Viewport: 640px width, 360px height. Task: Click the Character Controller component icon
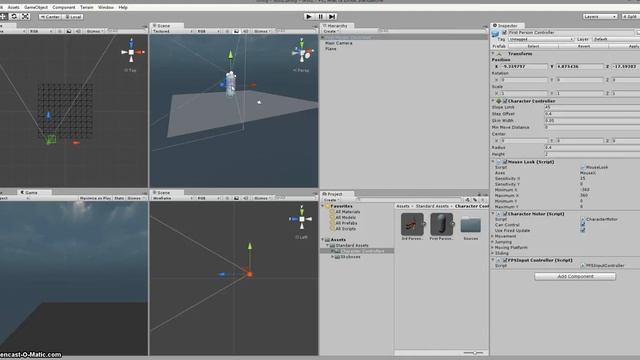click(x=499, y=101)
